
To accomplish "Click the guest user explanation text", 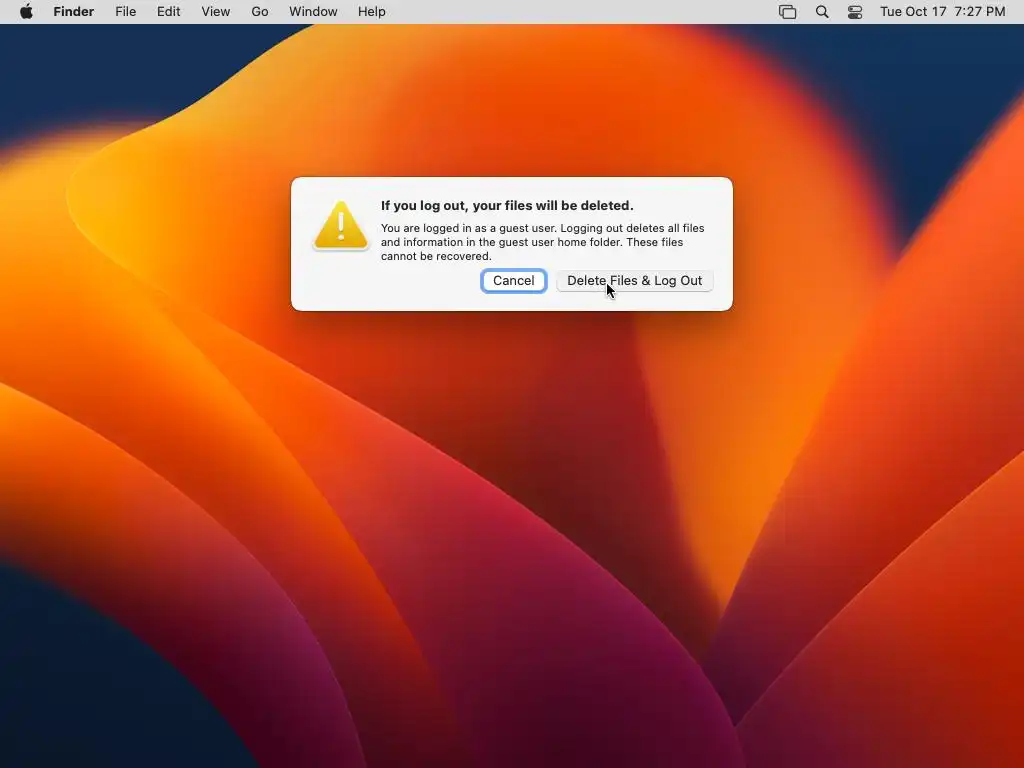I will (542, 242).
